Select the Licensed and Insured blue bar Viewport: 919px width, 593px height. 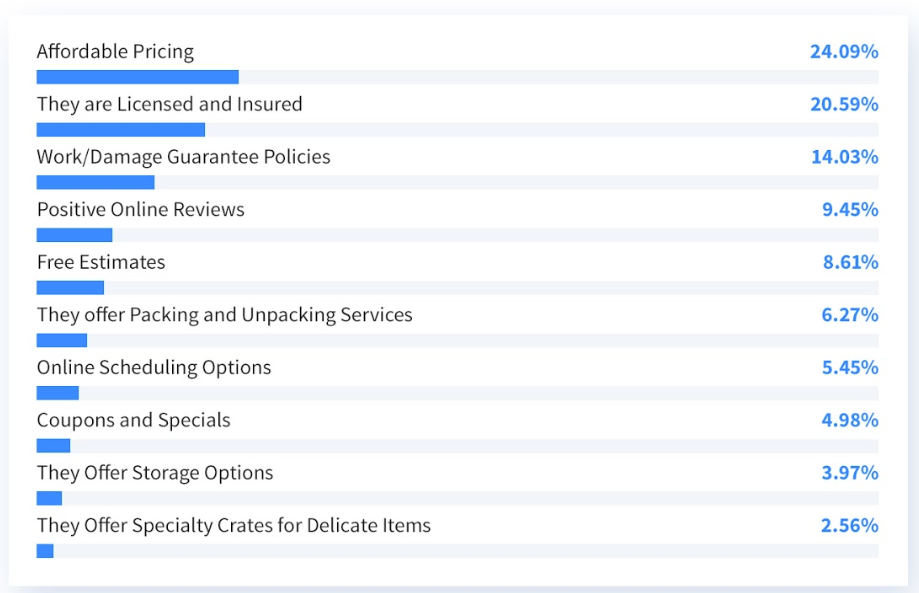[121, 129]
